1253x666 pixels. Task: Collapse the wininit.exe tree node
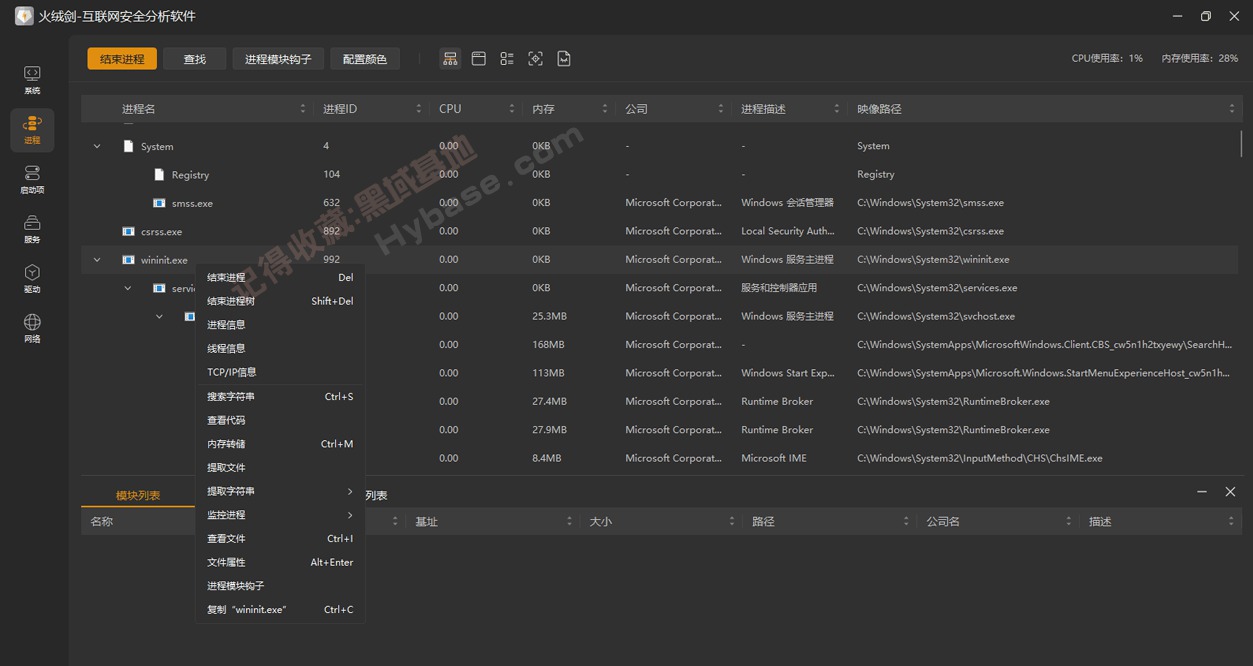tap(97, 260)
